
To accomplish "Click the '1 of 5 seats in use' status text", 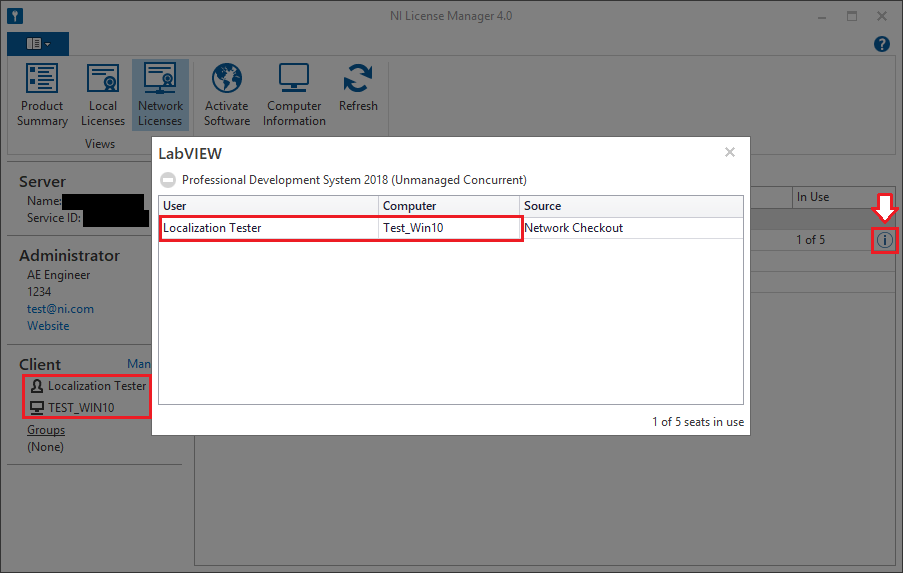I will tap(698, 422).
